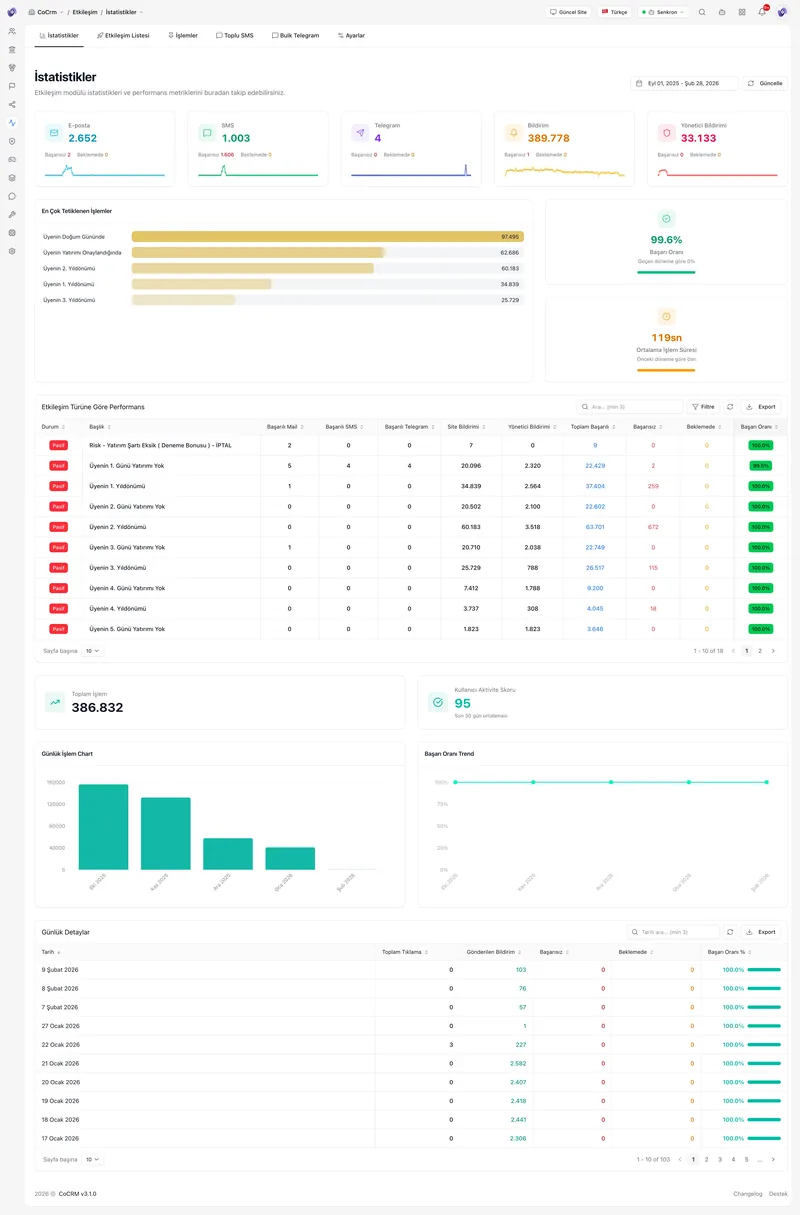Open Filtre on the performance table

coord(703,407)
